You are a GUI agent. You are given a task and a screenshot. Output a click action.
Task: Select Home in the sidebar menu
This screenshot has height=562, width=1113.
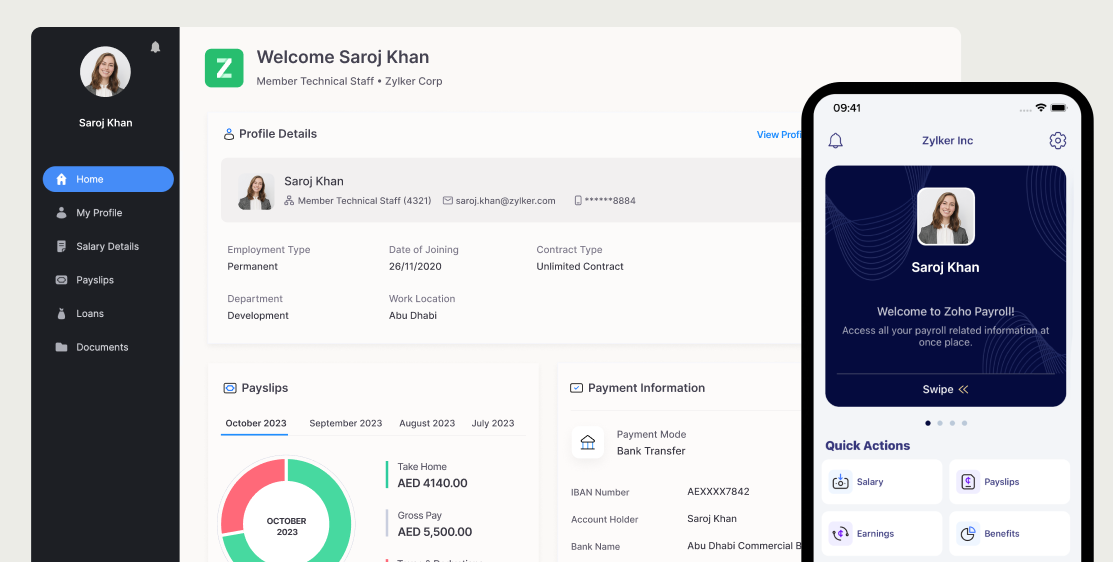tap(108, 179)
